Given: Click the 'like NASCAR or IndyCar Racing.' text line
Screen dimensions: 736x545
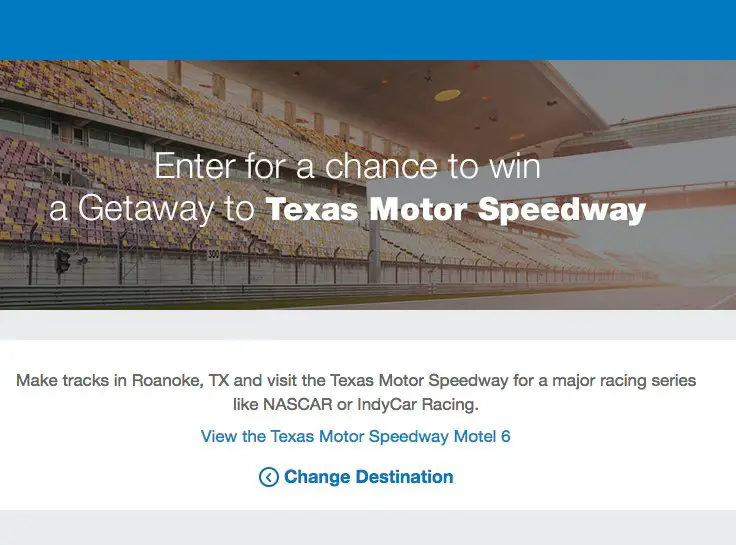Looking at the screenshot, I should pyautogui.click(x=356, y=405).
